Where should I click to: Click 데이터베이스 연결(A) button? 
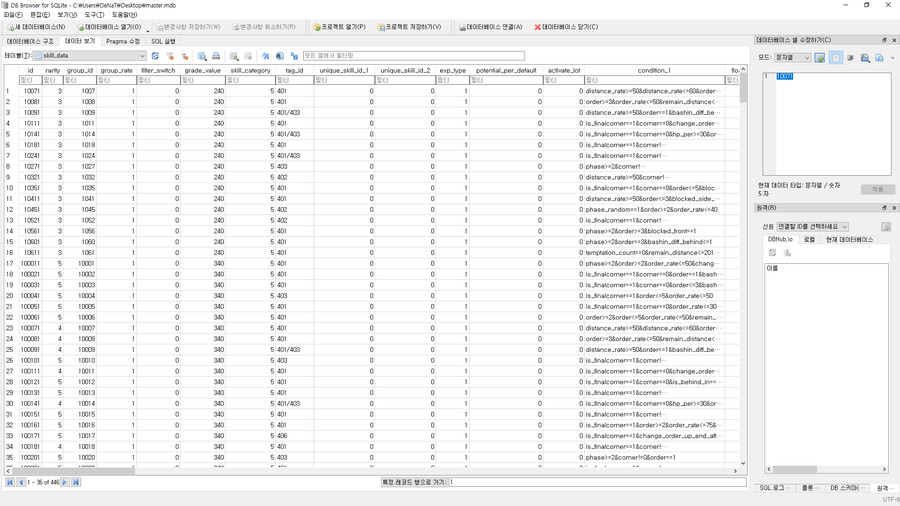tap(491, 27)
